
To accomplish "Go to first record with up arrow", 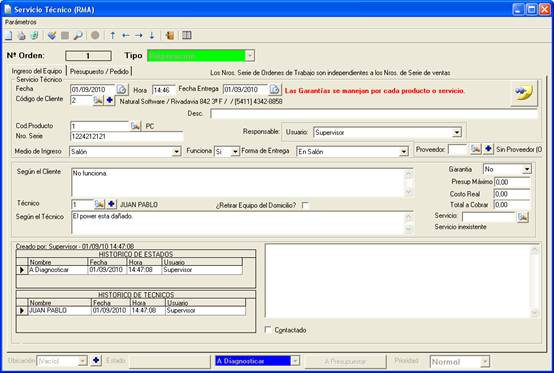I will pyautogui.click(x=112, y=35).
